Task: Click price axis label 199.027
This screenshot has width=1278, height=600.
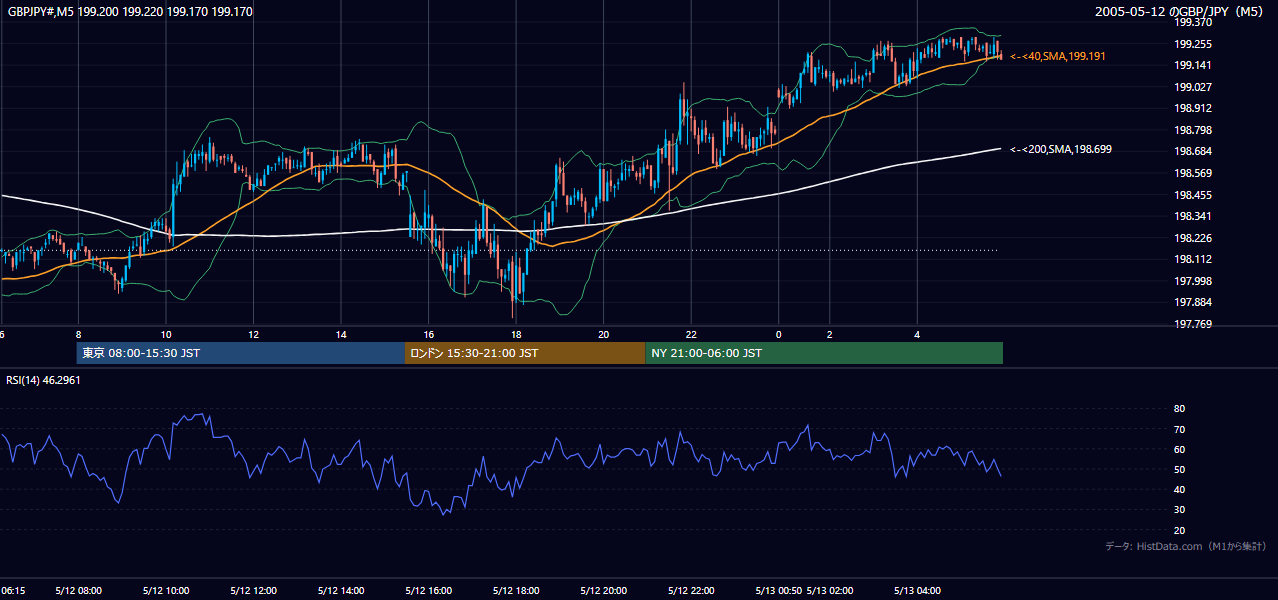Action: [1192, 87]
